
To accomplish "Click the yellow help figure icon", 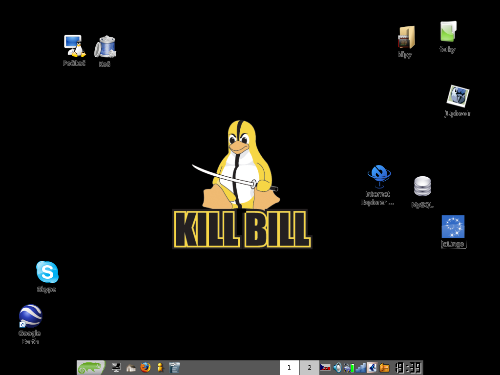I will (x=160, y=367).
